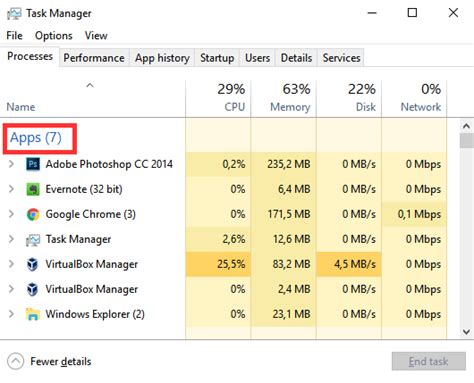
Task: Click the 0,1 Mbps network cell
Action: pos(414,214)
